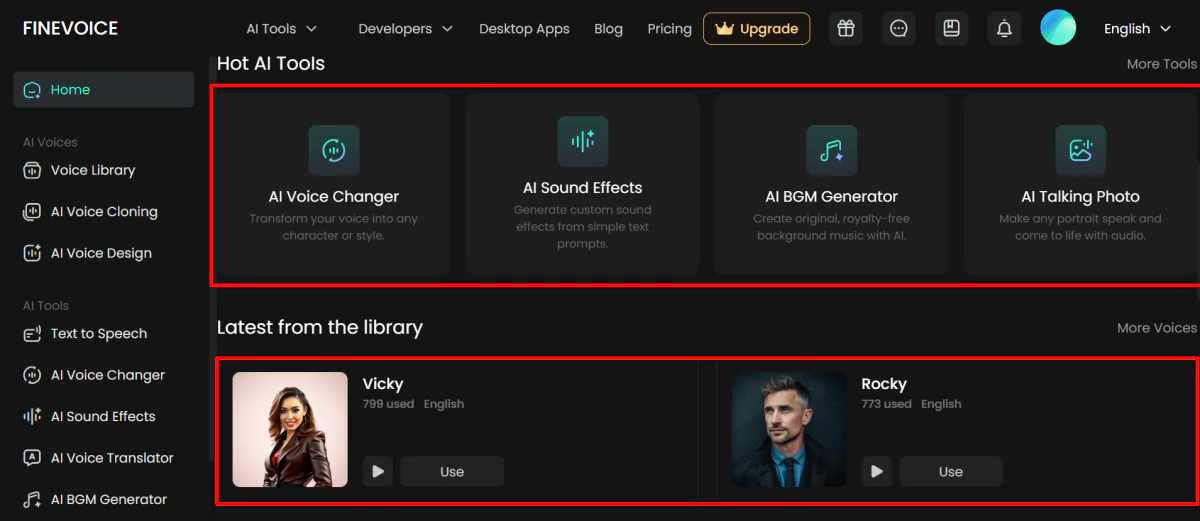This screenshot has width=1200, height=521.
Task: Click Rocky's portrait thumbnail
Action: tap(789, 430)
